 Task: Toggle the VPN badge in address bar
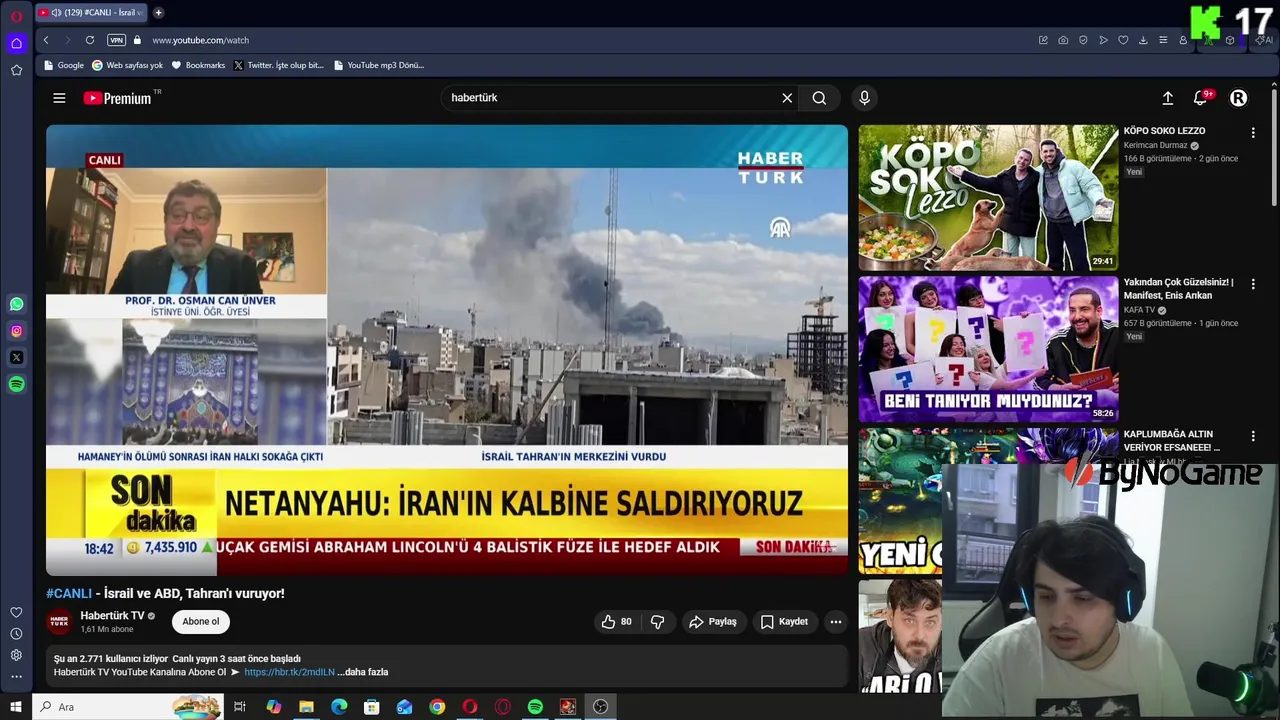coord(117,40)
